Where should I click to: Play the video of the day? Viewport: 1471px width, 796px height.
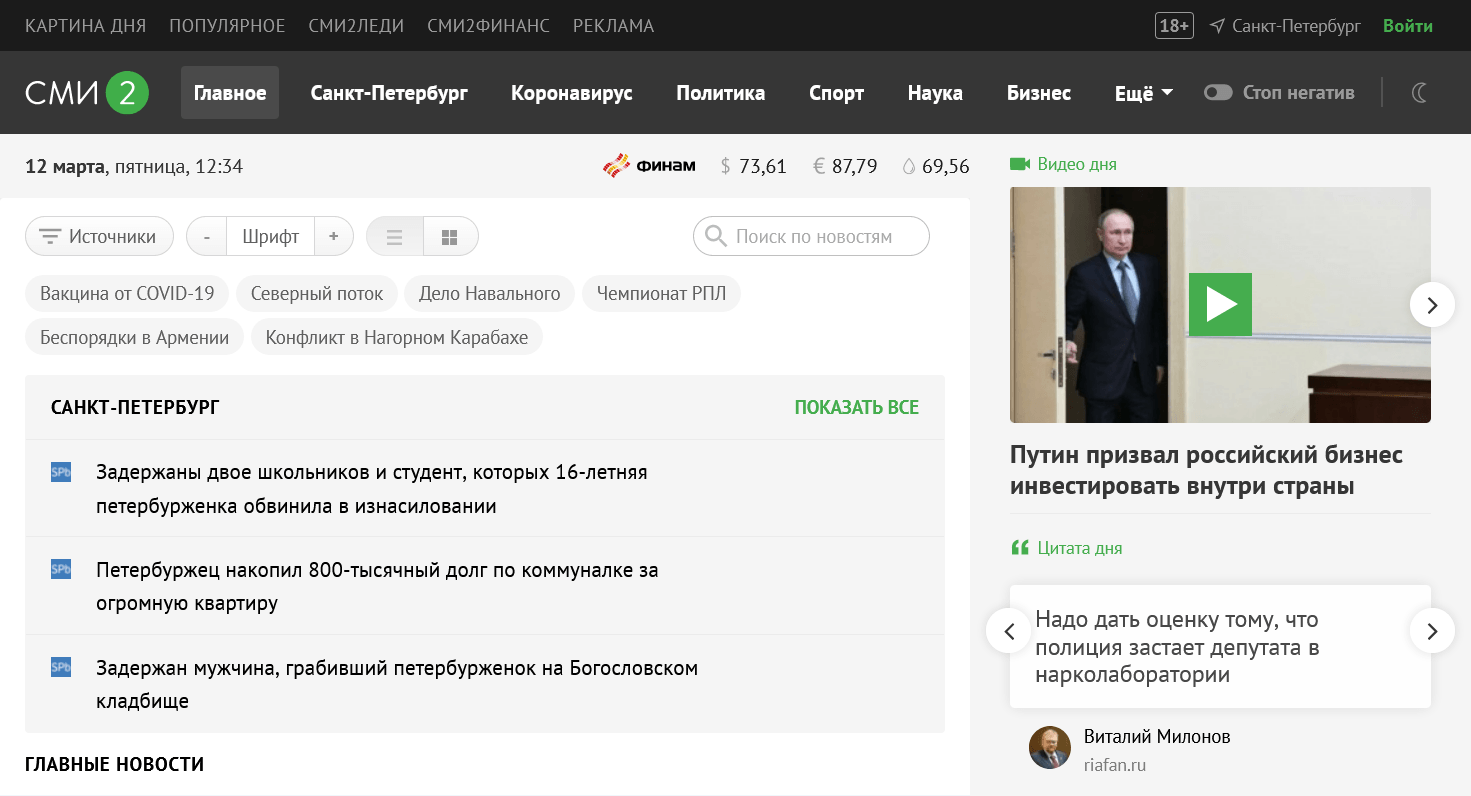pos(1220,304)
